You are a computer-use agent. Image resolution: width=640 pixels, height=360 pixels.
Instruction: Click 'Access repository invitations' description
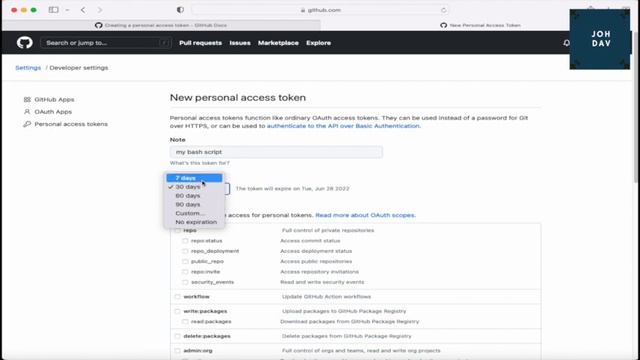pos(319,272)
